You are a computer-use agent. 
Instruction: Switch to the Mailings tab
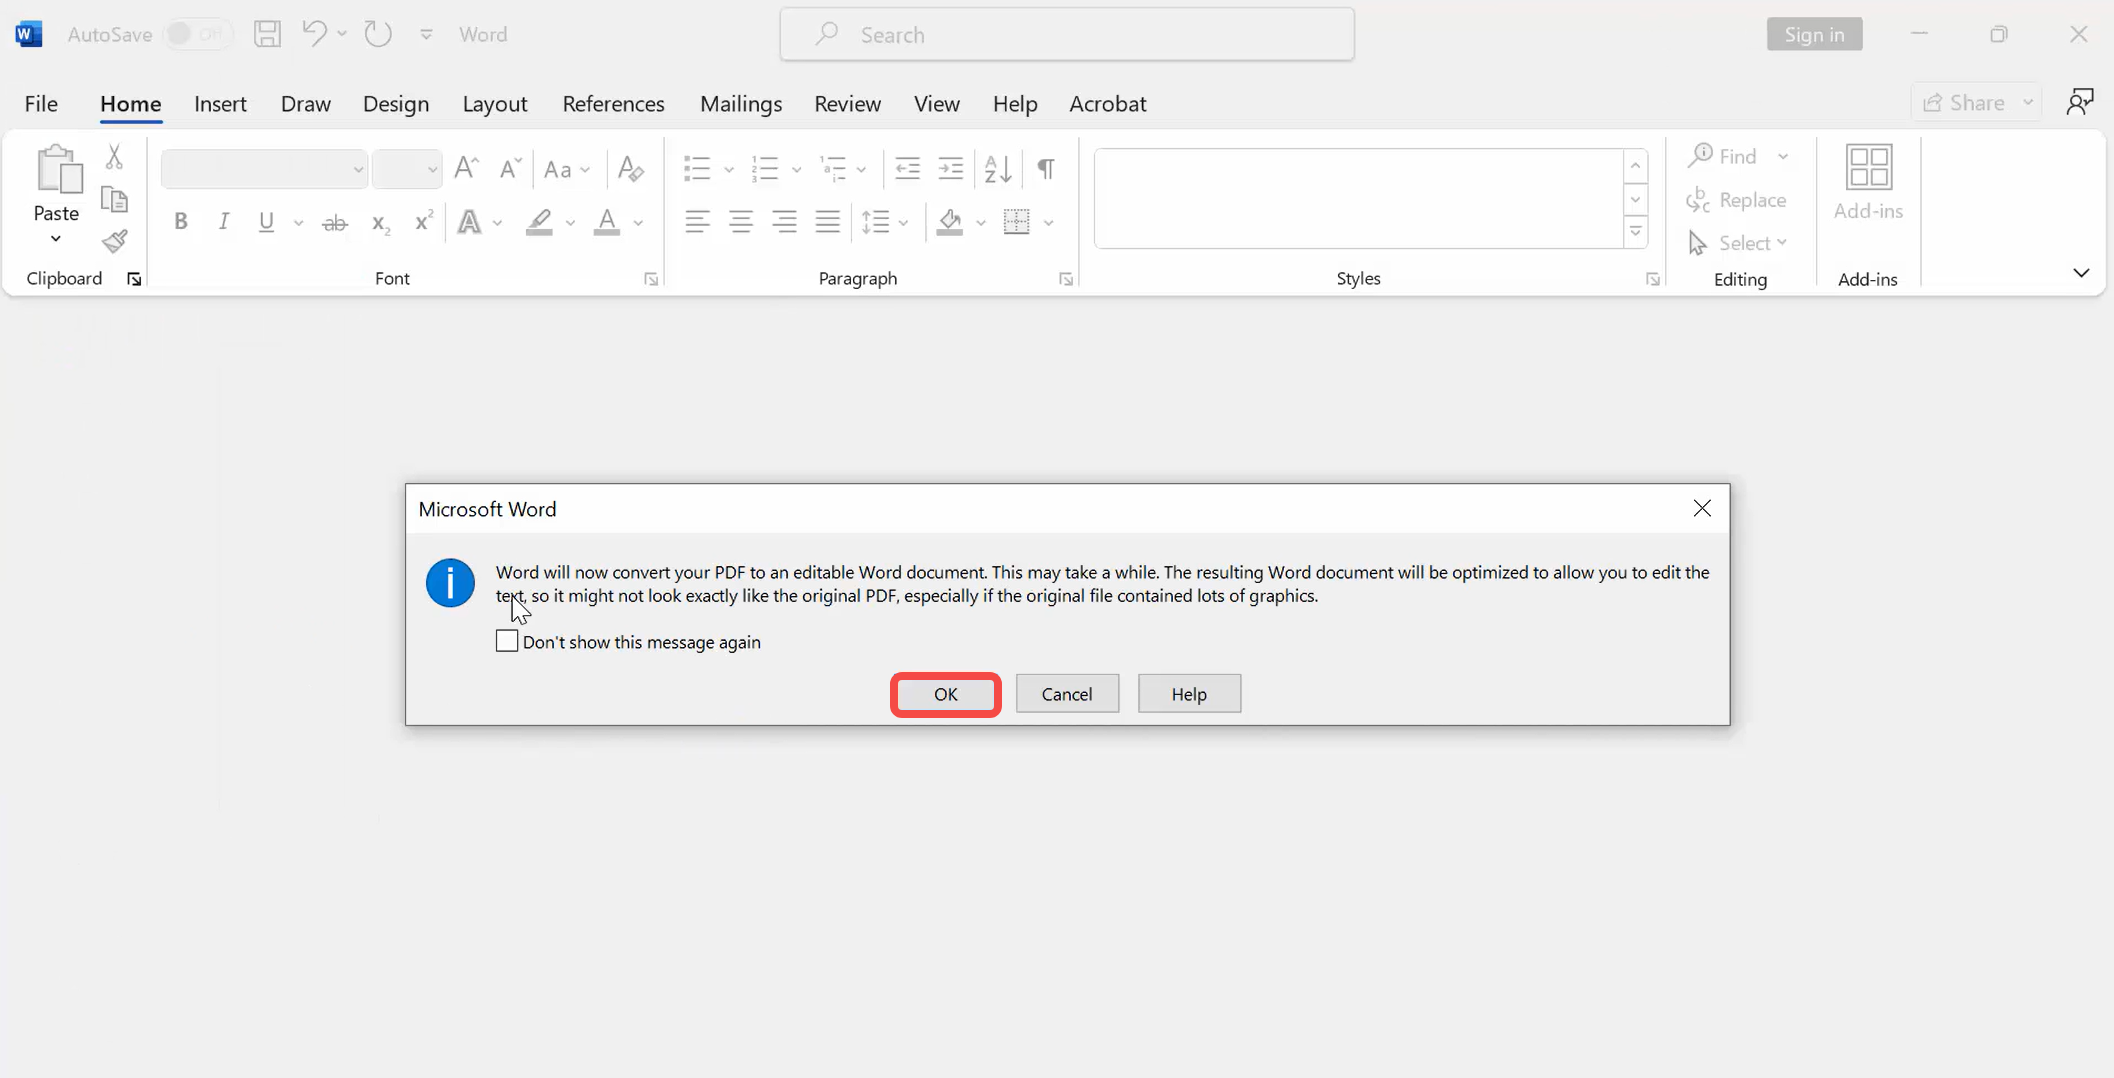click(x=741, y=103)
